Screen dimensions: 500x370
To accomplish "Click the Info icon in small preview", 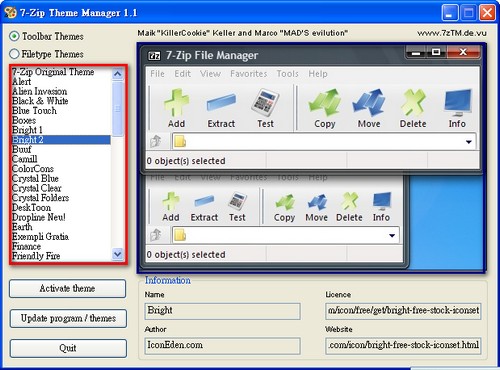I will (382, 201).
